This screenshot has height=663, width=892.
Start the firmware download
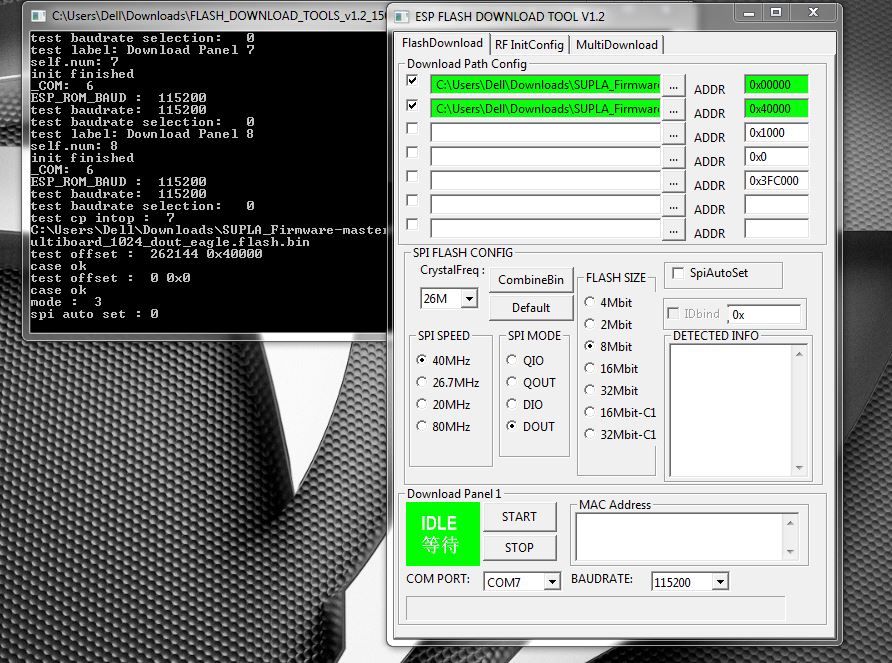tap(519, 517)
